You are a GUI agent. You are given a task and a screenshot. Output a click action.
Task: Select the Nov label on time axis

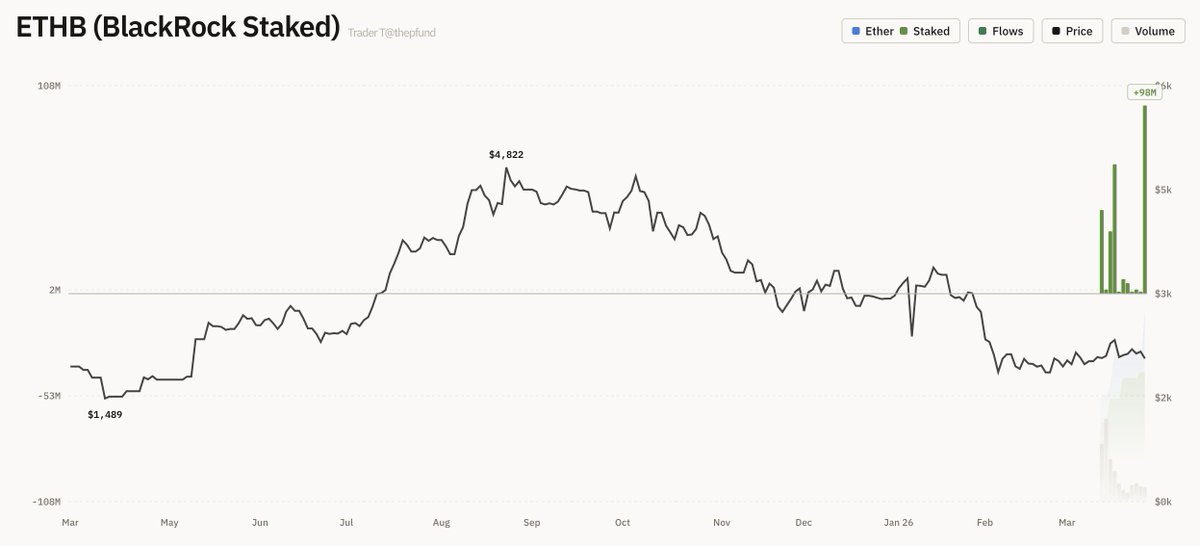(722, 522)
